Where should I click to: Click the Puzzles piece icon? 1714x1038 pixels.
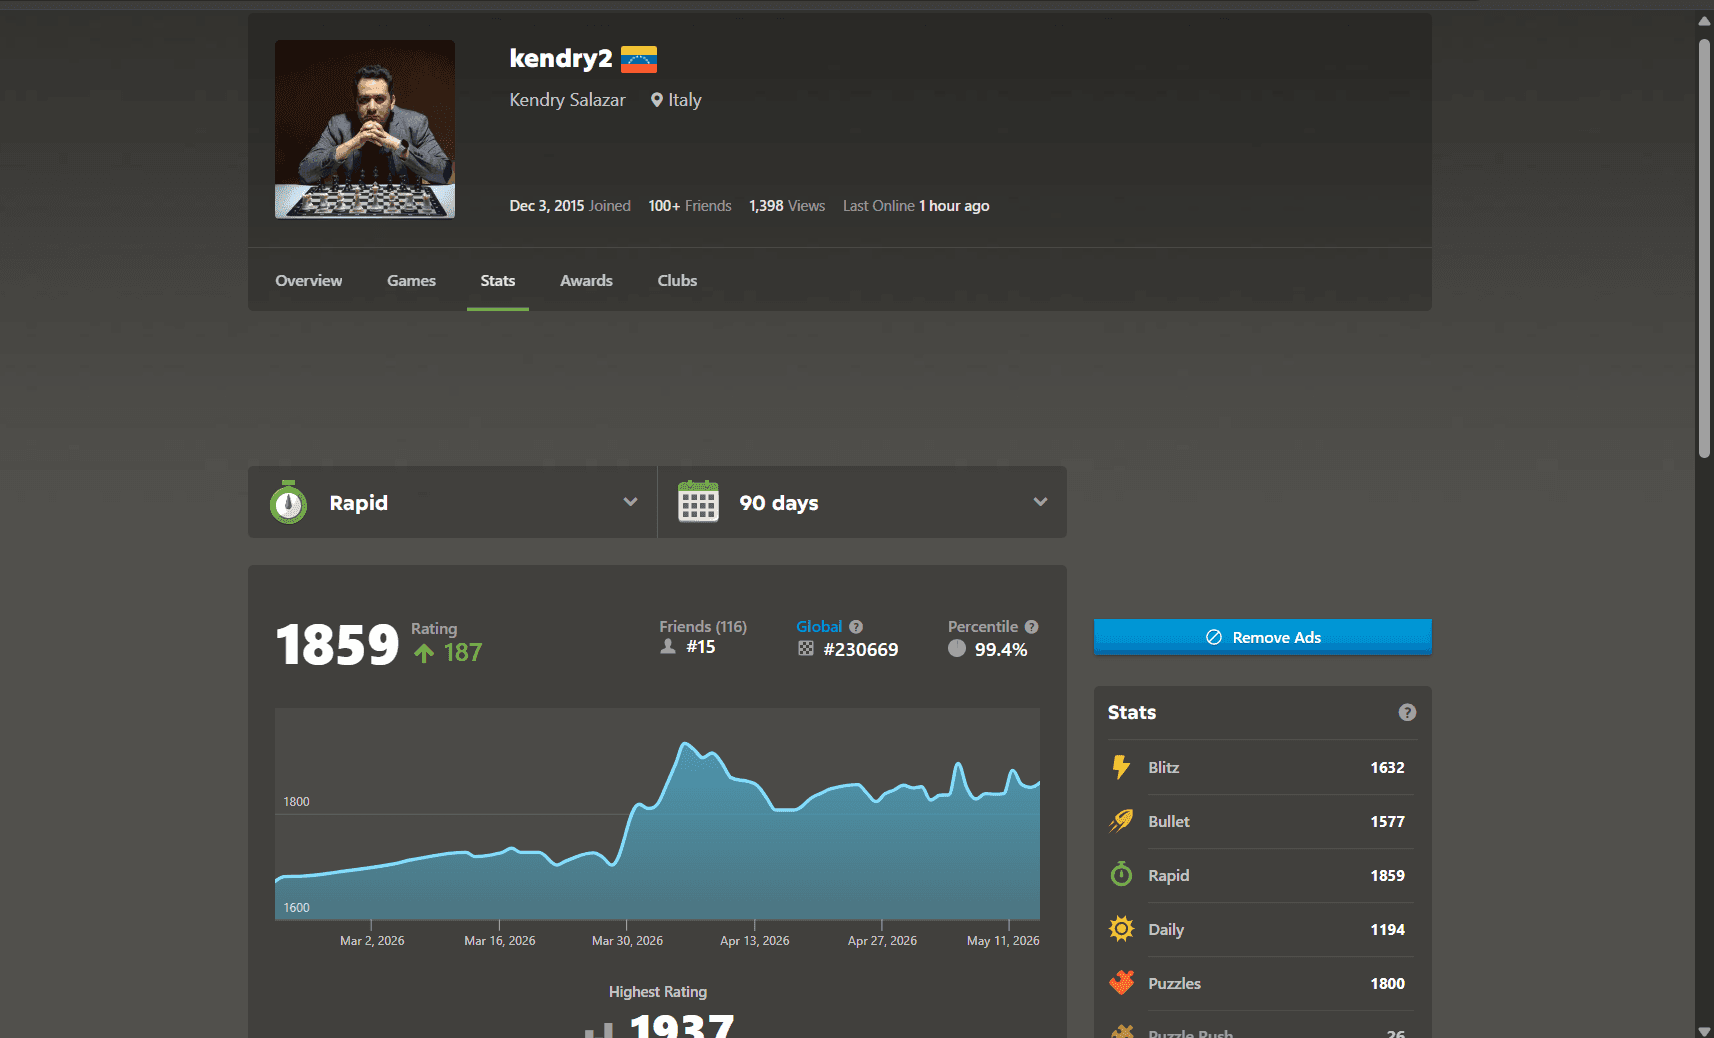click(1122, 983)
